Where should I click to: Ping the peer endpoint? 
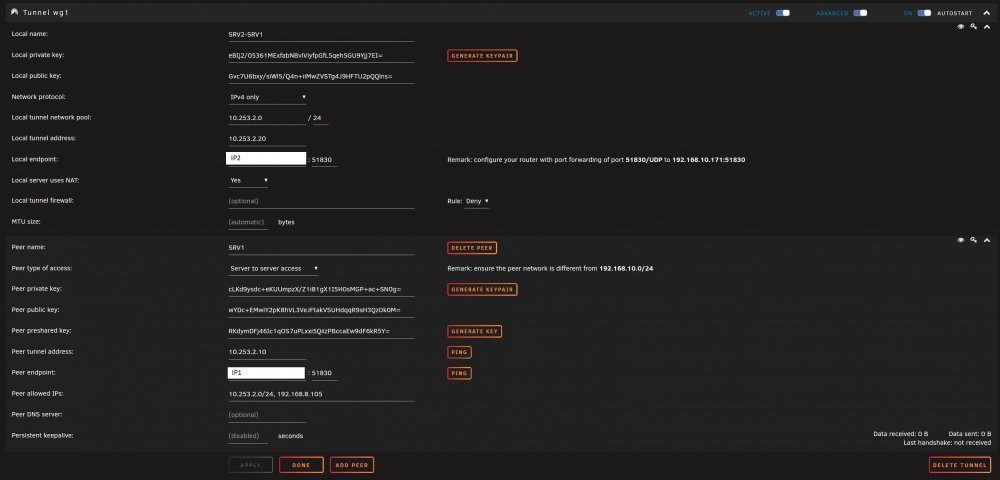click(x=459, y=373)
